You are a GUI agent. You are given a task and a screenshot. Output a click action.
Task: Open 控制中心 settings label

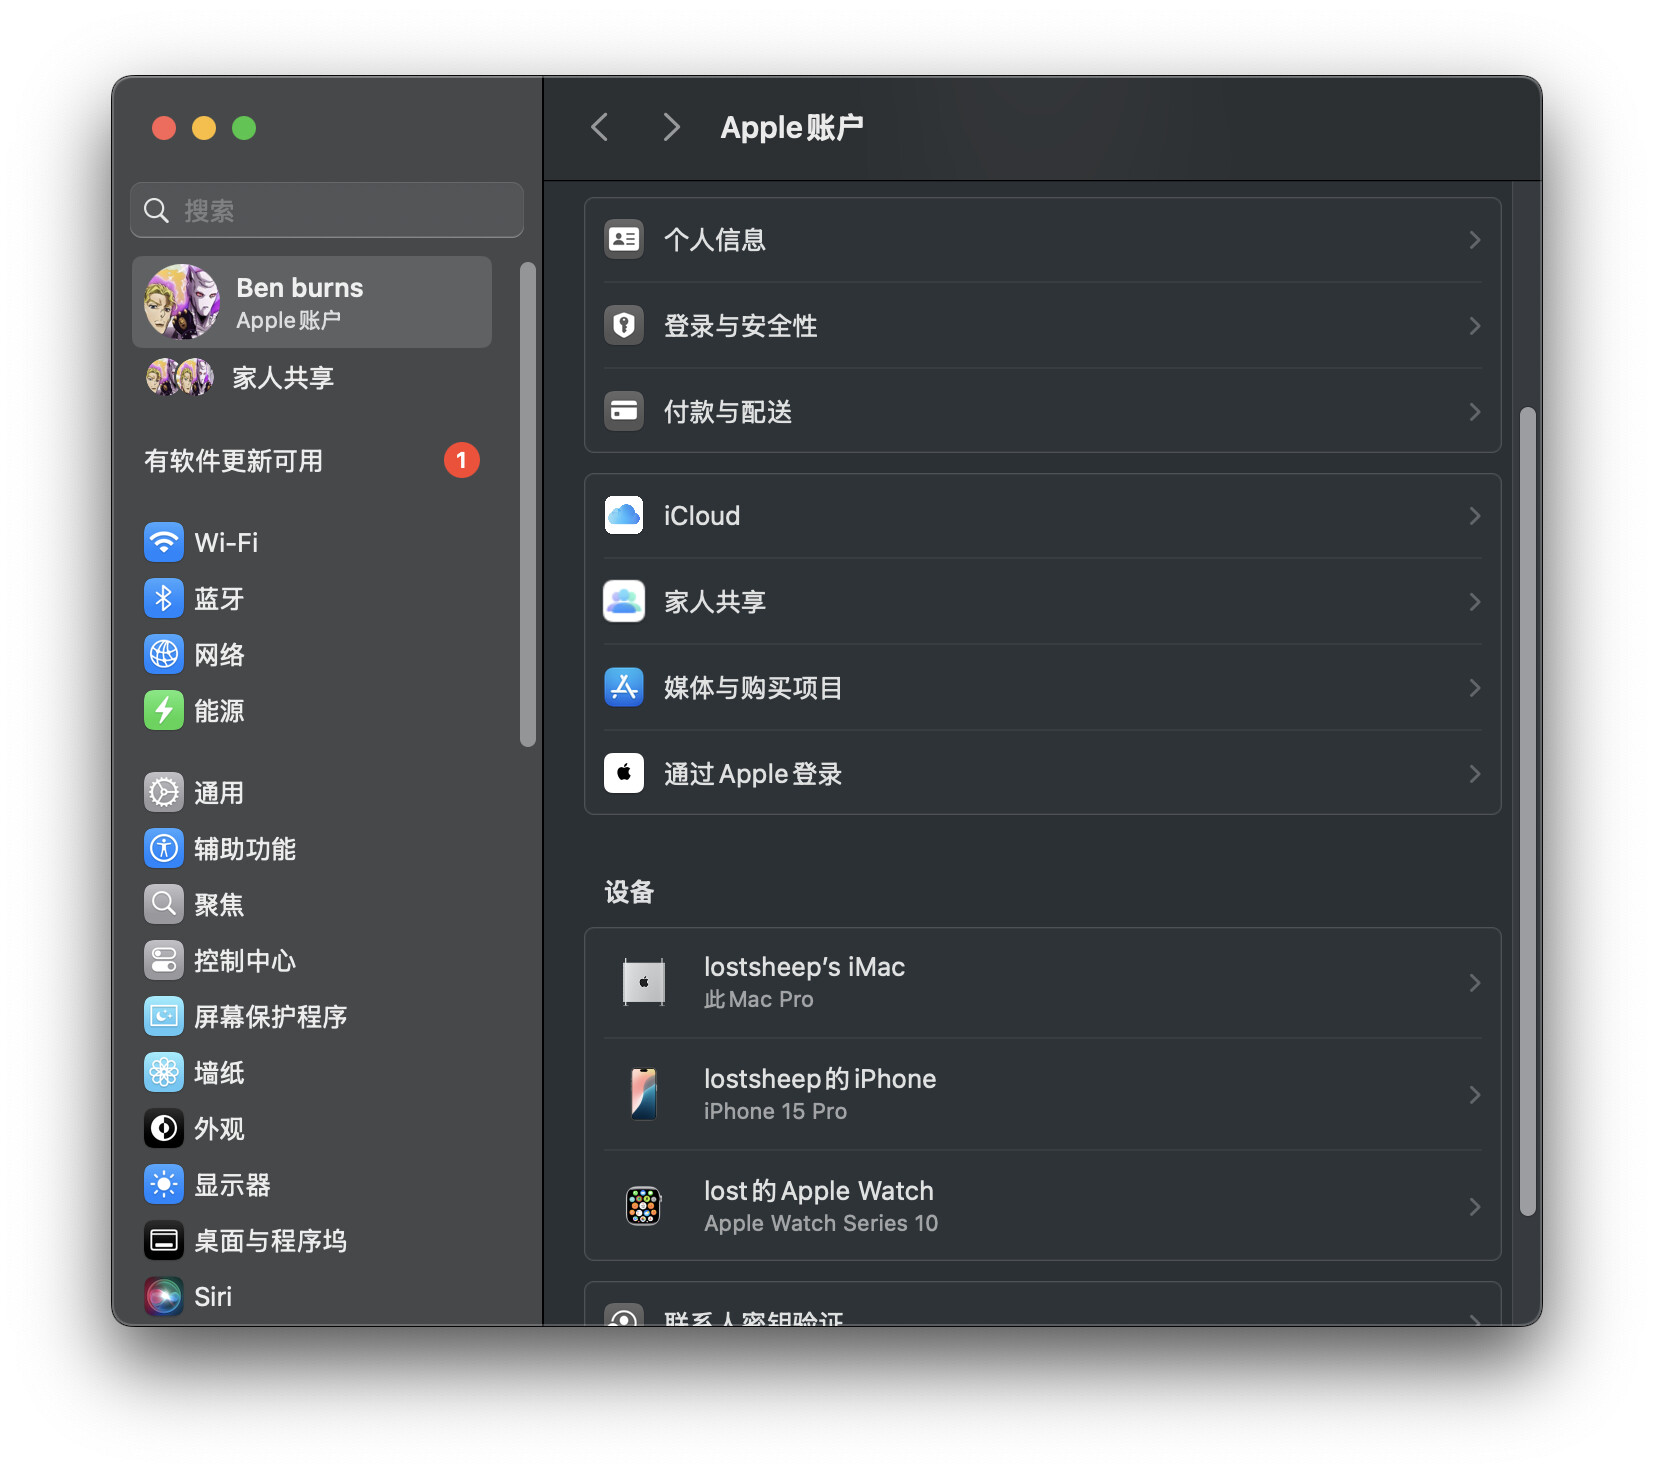click(x=245, y=961)
